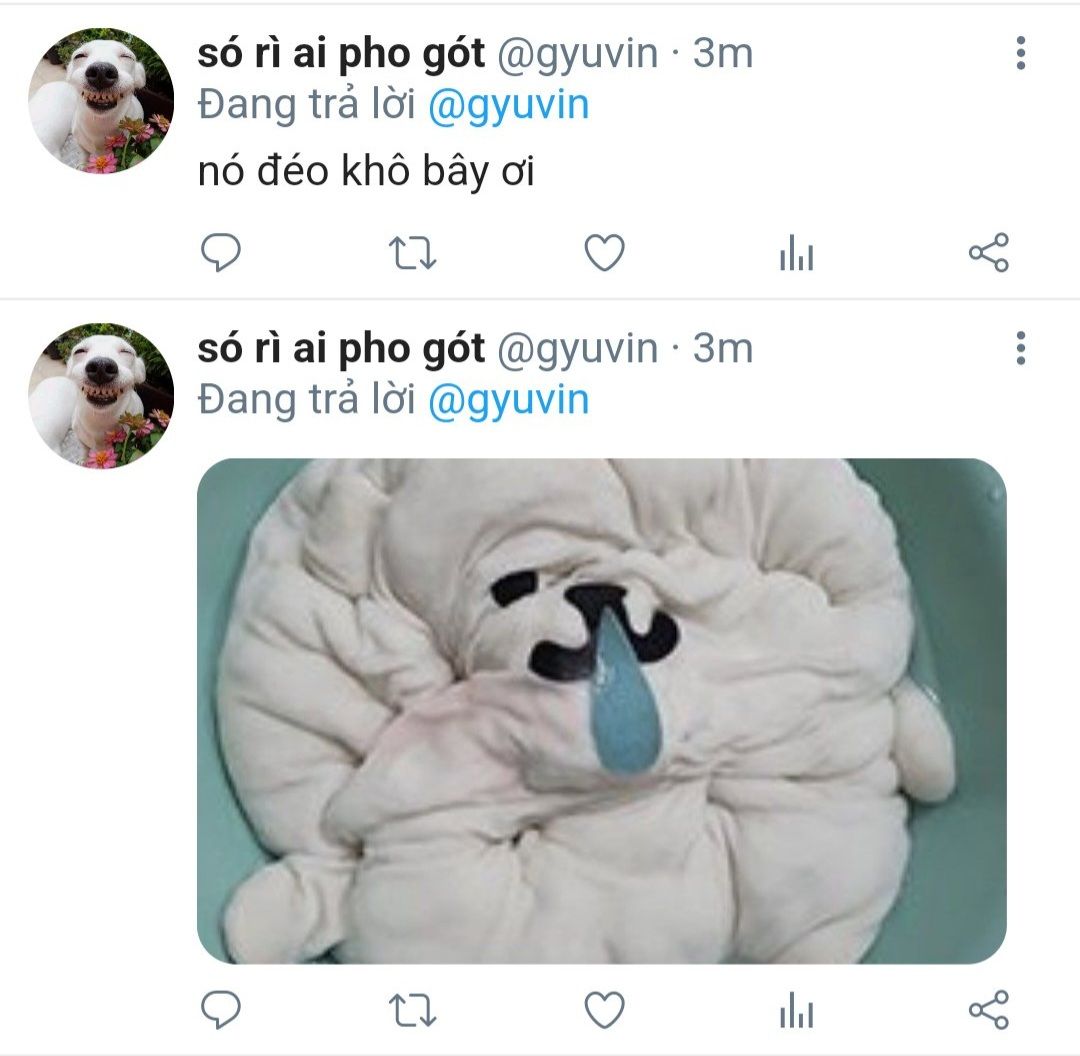Share the blanket image tweet
The width and height of the screenshot is (1080, 1056).
(988, 1009)
